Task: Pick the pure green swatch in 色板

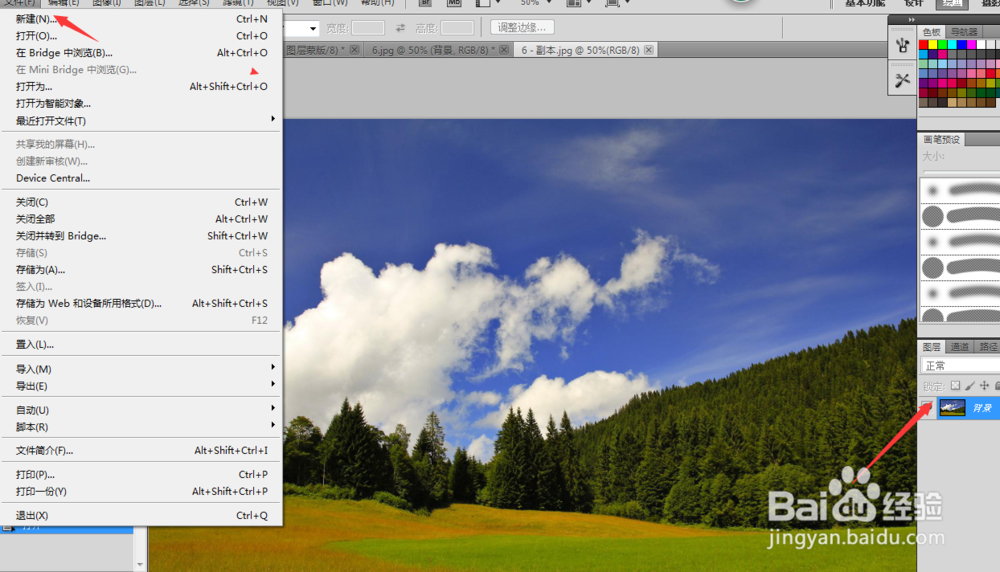Action: (943, 45)
